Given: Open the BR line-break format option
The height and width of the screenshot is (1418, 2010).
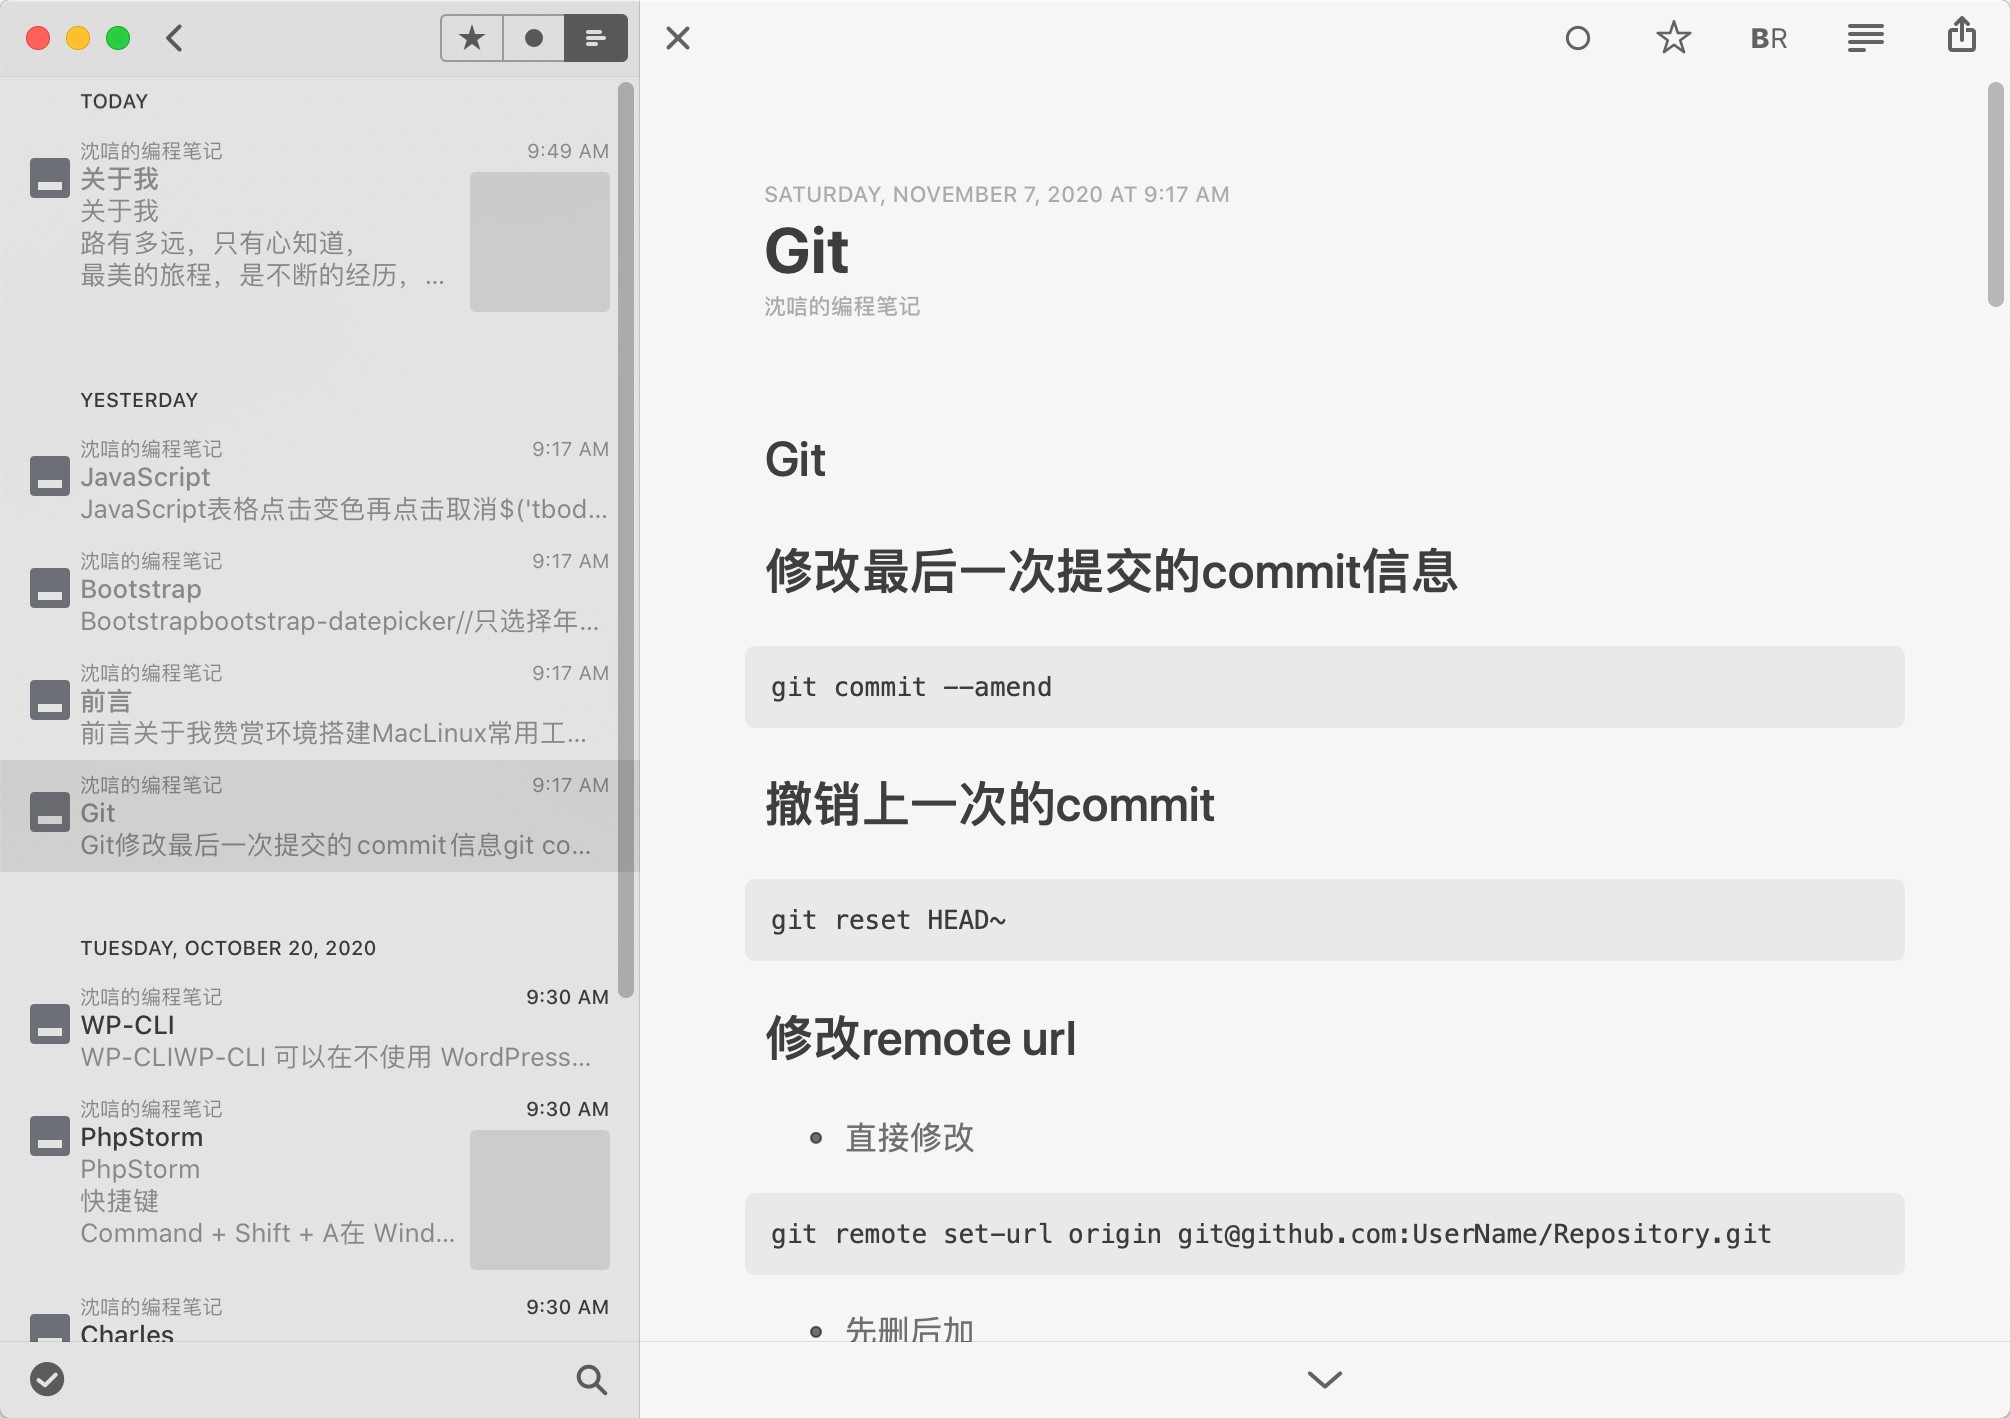Looking at the screenshot, I should point(1768,38).
